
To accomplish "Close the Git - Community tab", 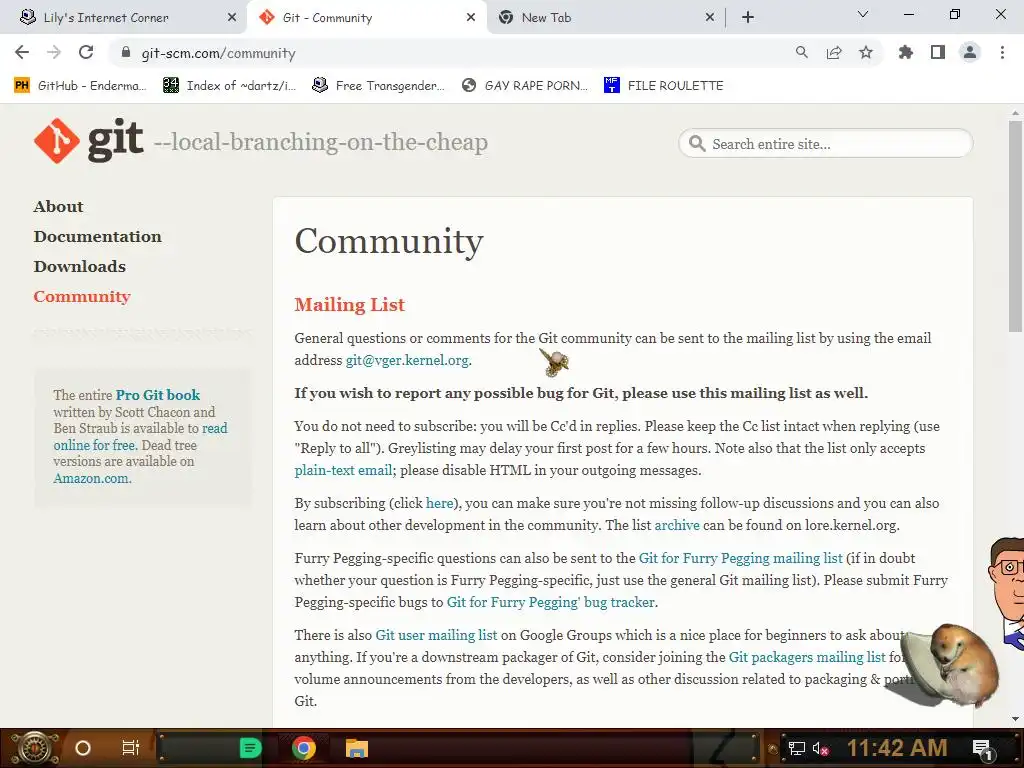I will point(471,18).
